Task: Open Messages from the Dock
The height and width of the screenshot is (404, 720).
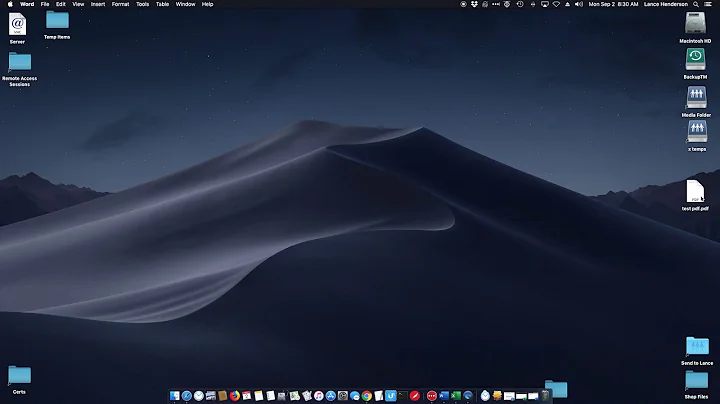Action: (354, 396)
